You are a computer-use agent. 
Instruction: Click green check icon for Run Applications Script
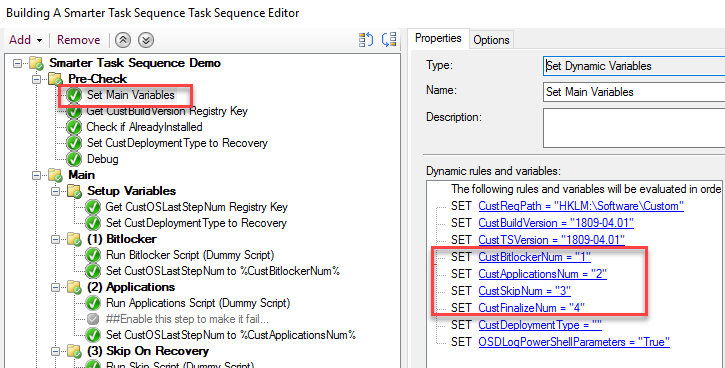(x=93, y=303)
